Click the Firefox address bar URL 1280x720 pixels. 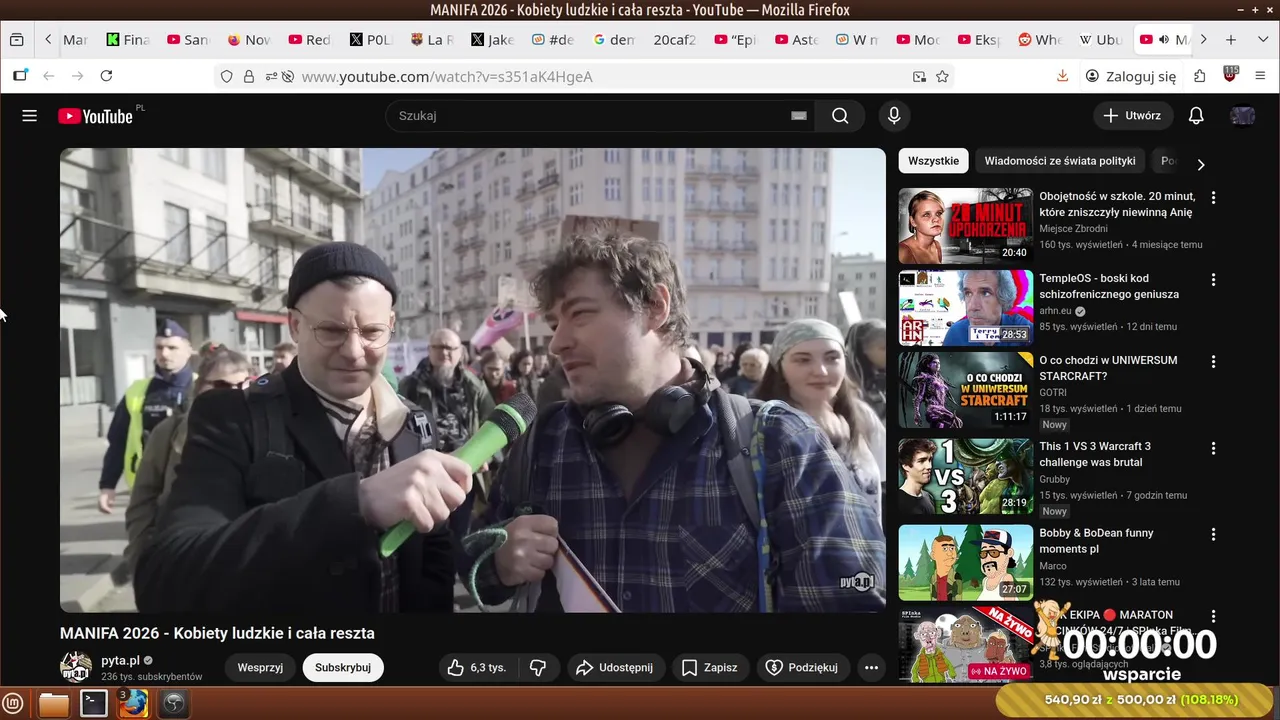[x=447, y=76]
